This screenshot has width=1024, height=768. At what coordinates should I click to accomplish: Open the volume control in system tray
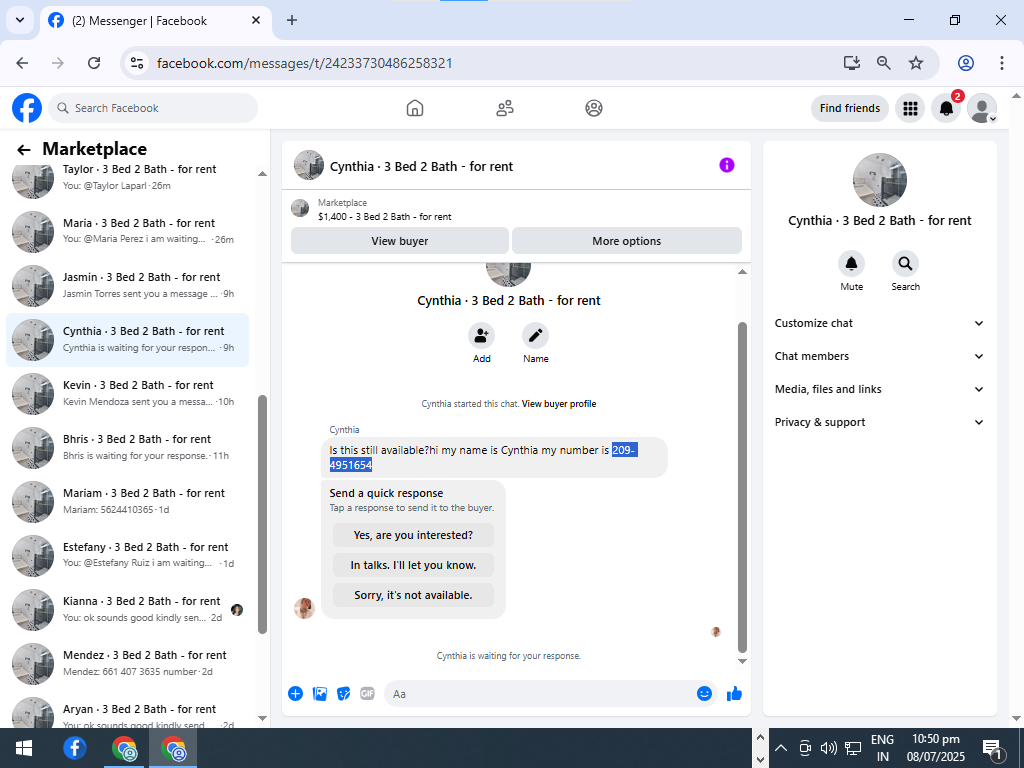[x=829, y=748]
